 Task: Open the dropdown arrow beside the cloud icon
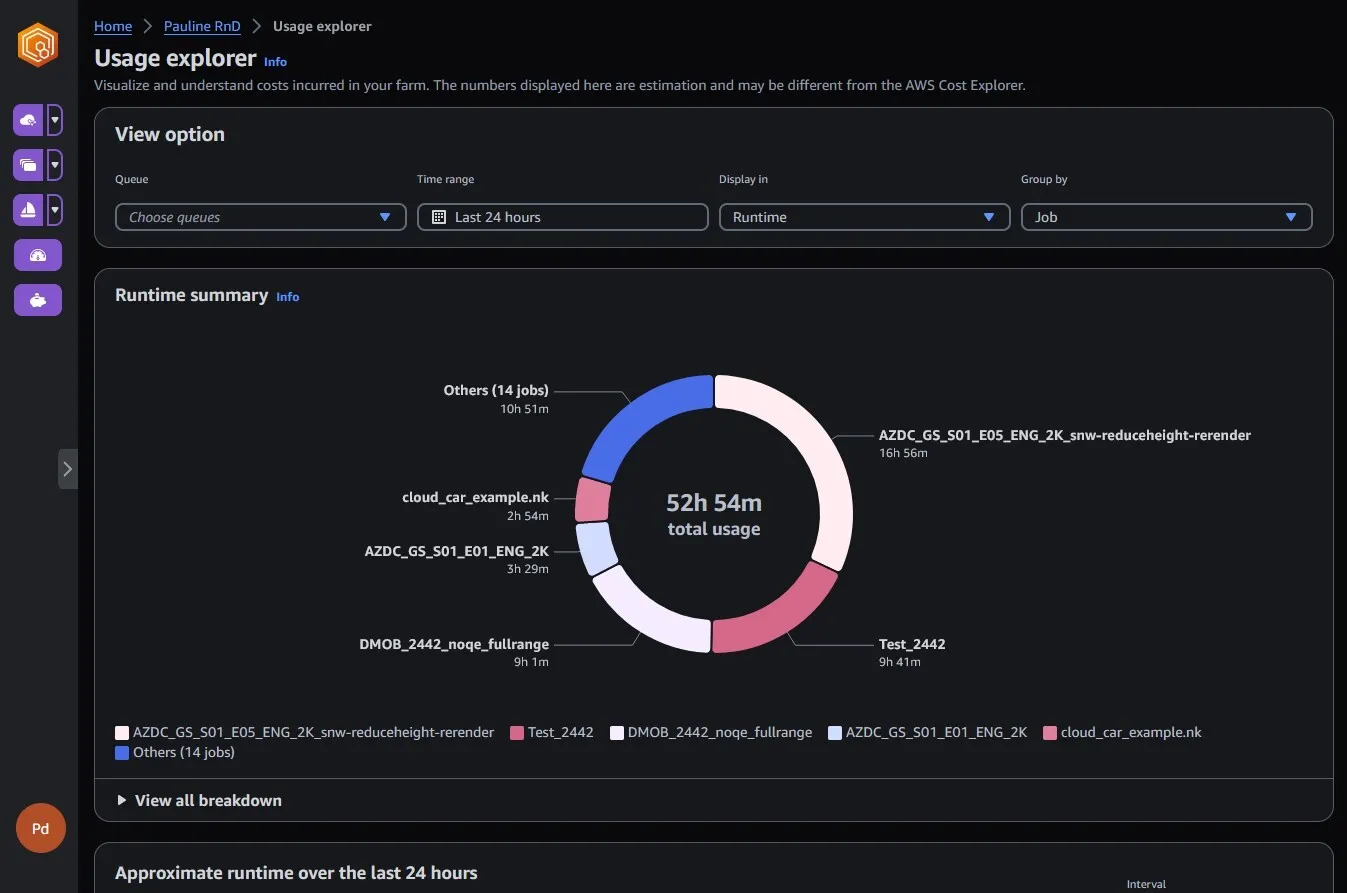(x=55, y=120)
